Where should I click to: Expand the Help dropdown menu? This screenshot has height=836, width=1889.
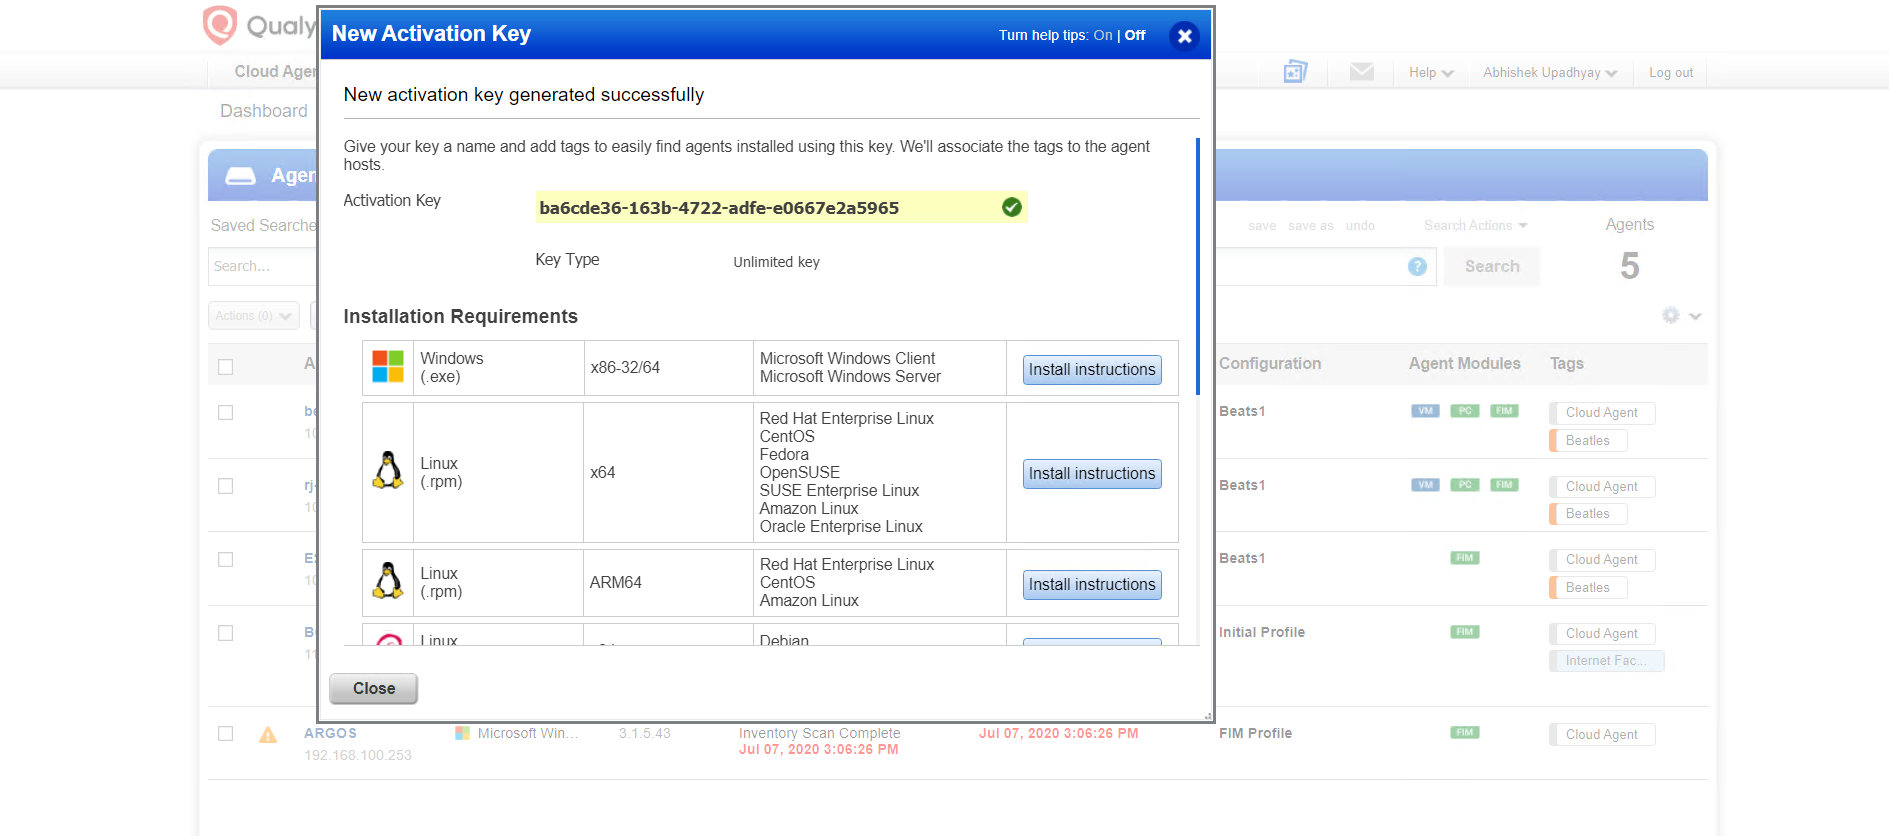point(1430,73)
